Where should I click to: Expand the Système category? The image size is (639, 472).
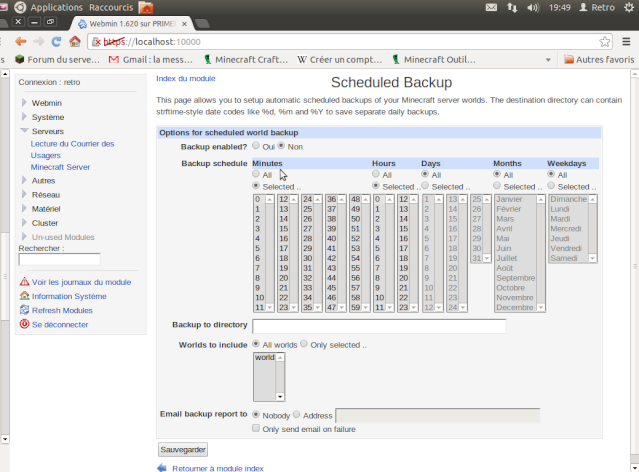click(x=24, y=117)
